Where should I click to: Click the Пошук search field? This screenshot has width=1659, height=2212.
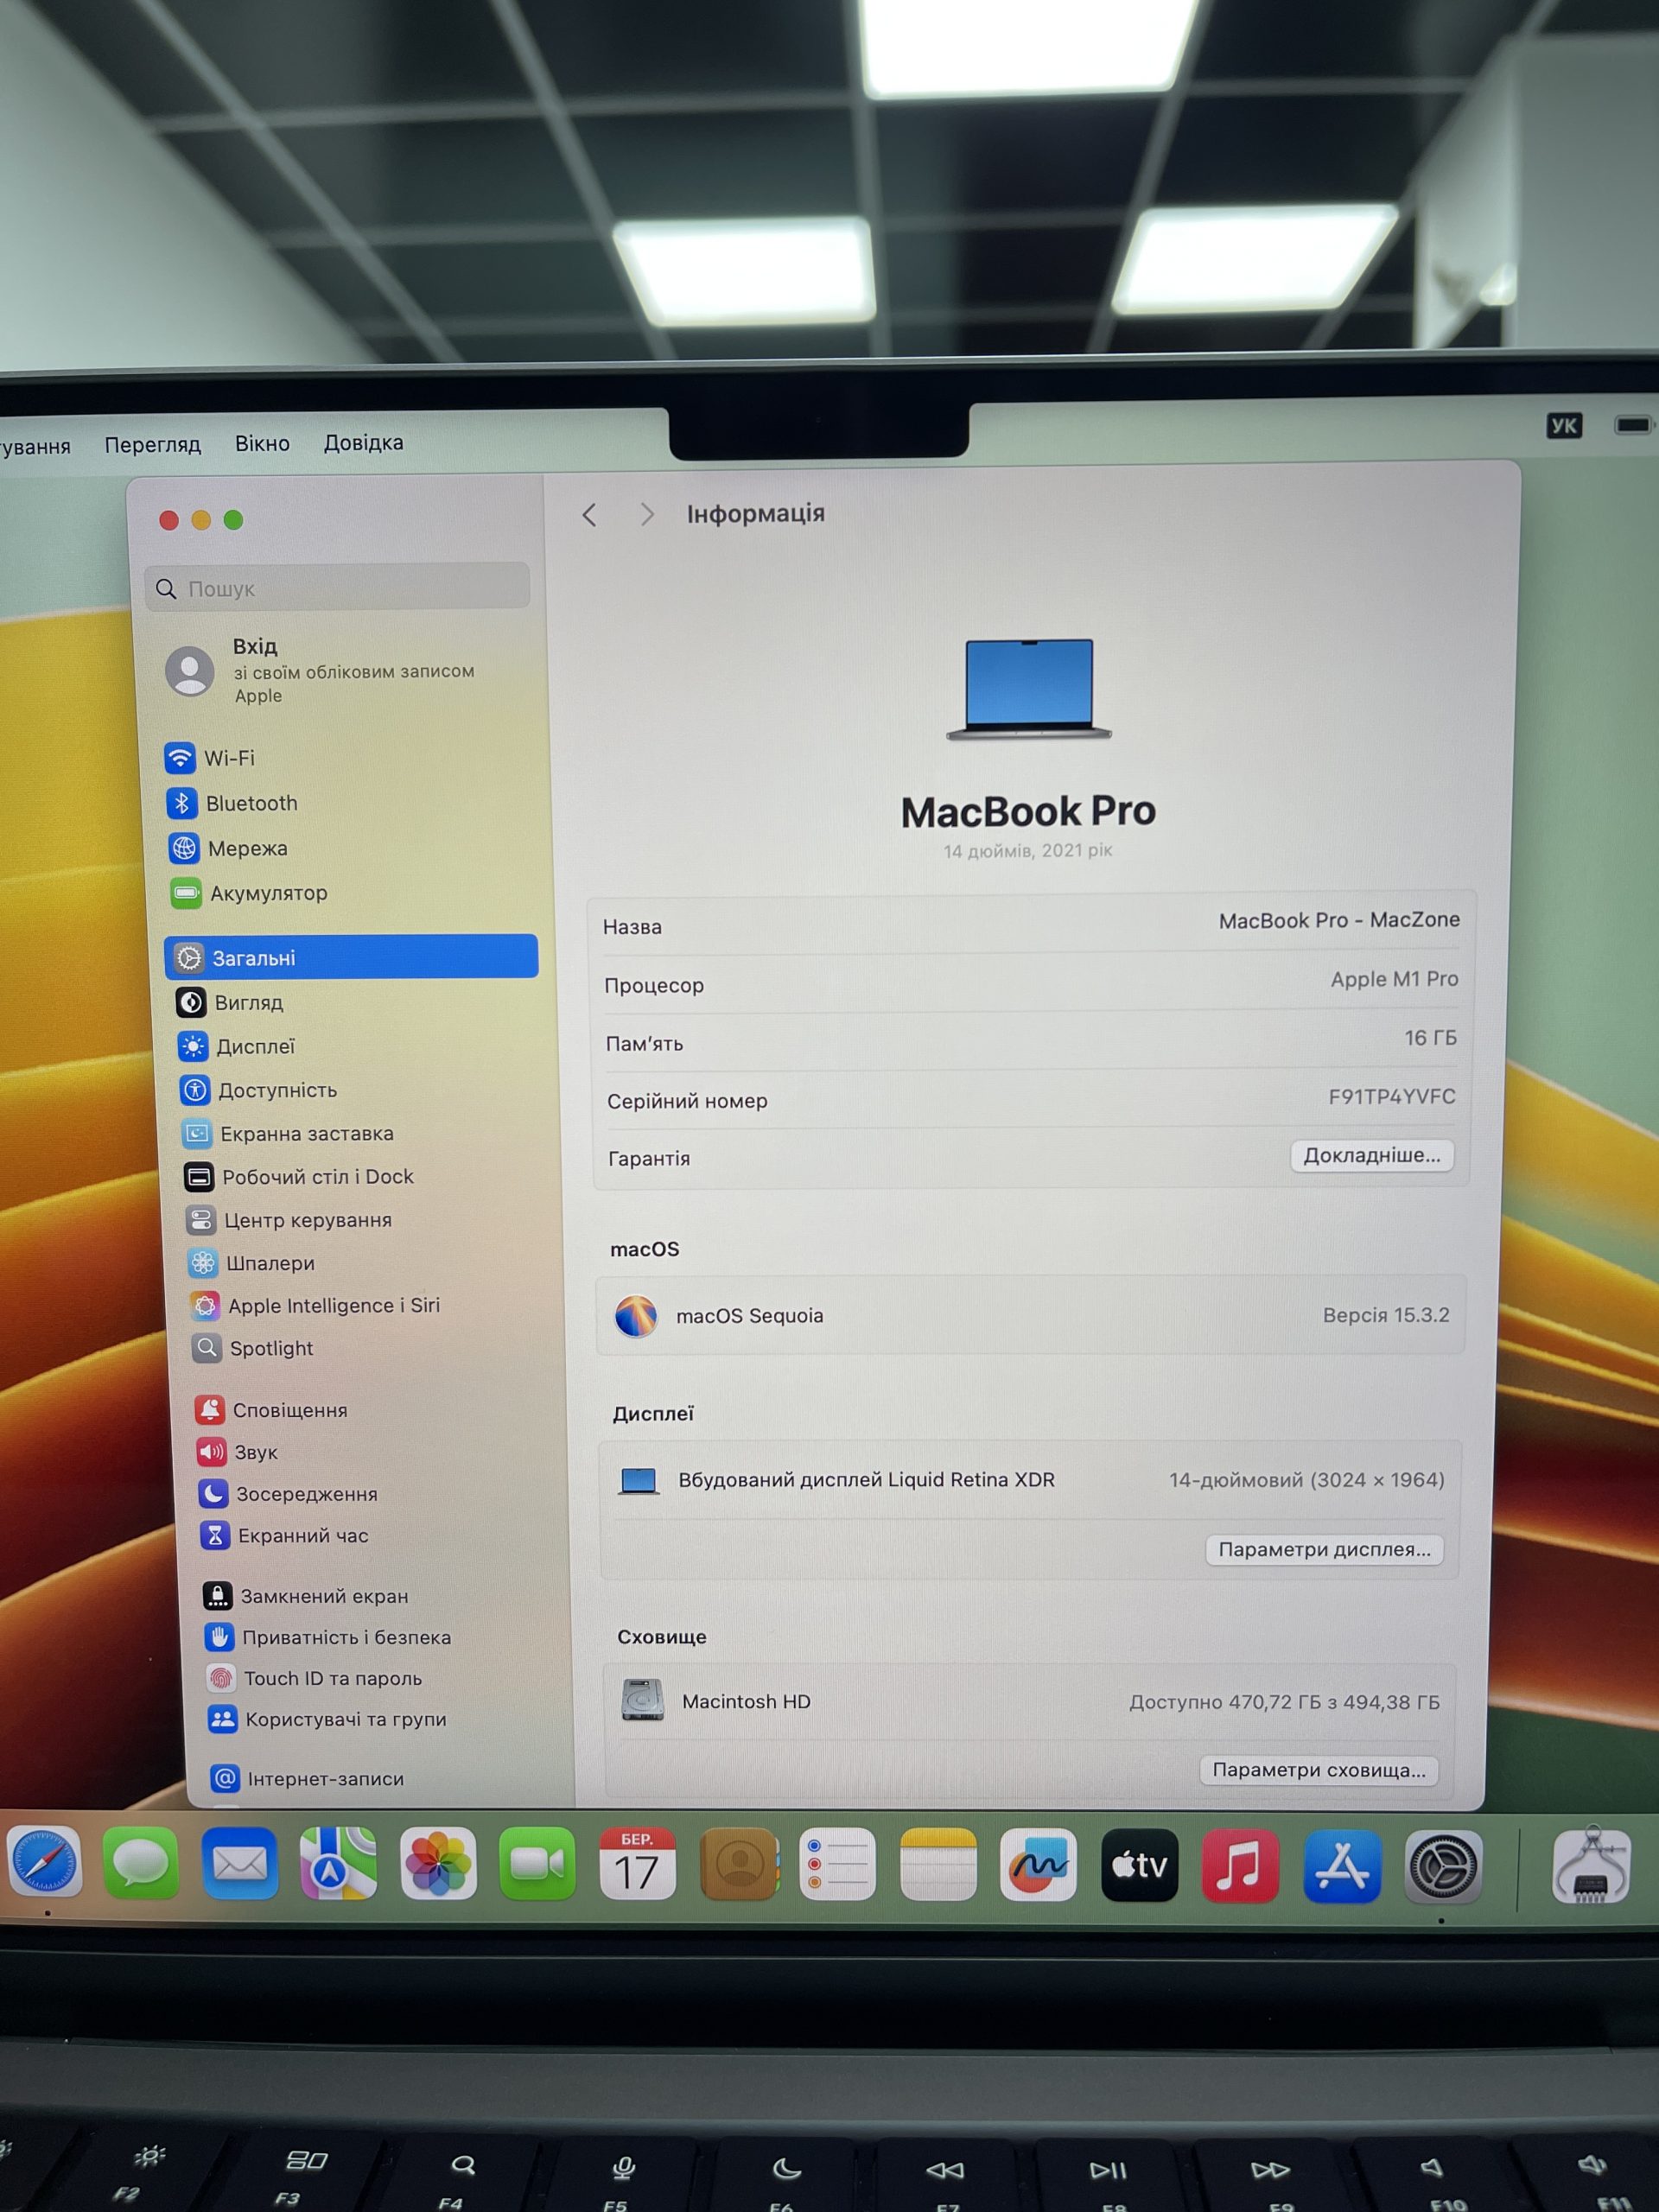[x=337, y=587]
